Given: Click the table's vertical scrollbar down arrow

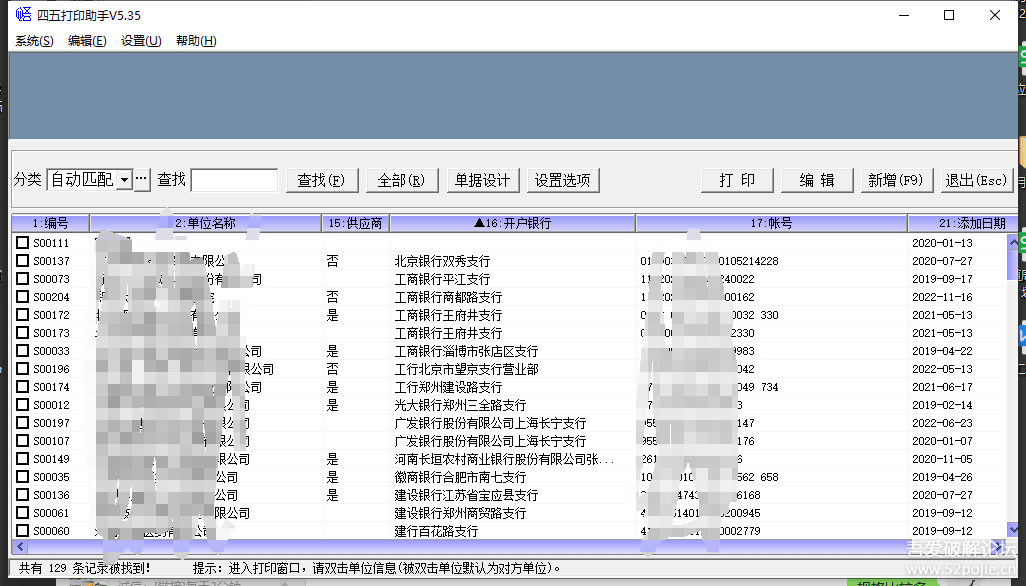Looking at the screenshot, I should click(1013, 530).
